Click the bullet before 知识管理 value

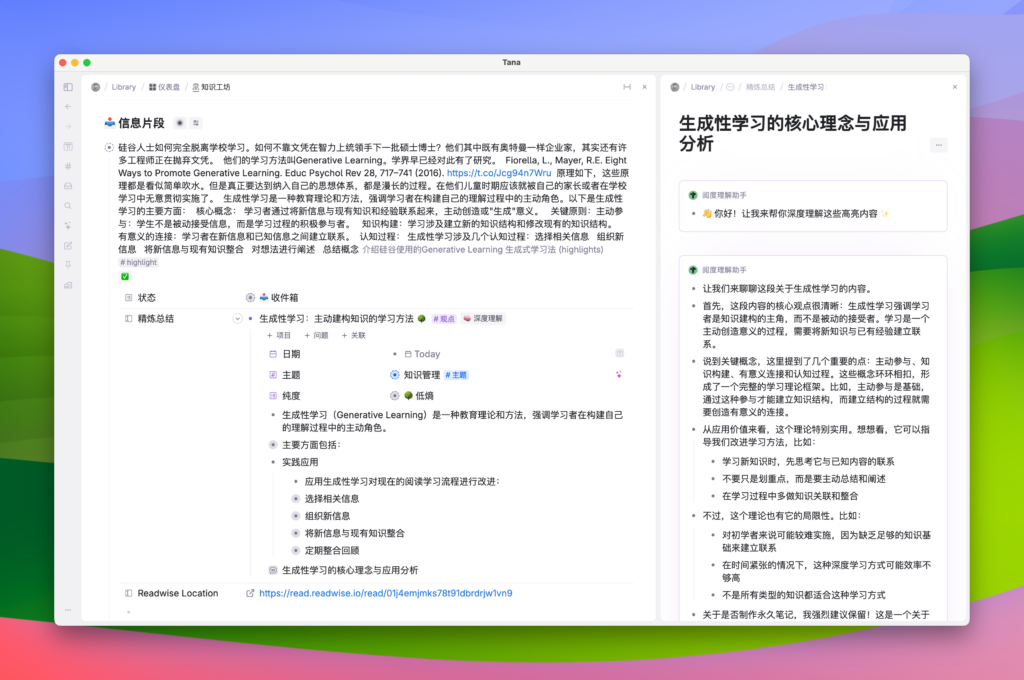pos(394,375)
